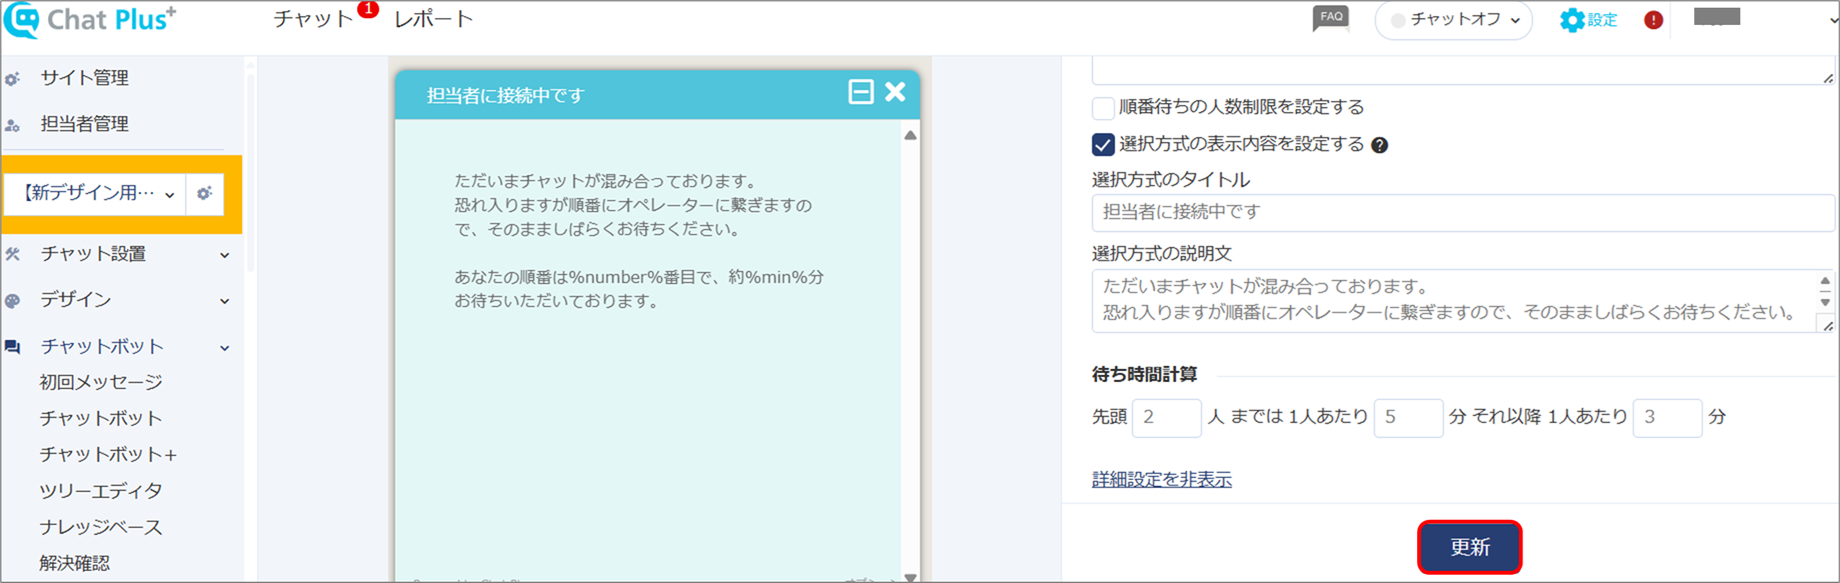Screen dimensions: 1840x583
Task: Switch to the チャット tab
Action: coord(313,19)
